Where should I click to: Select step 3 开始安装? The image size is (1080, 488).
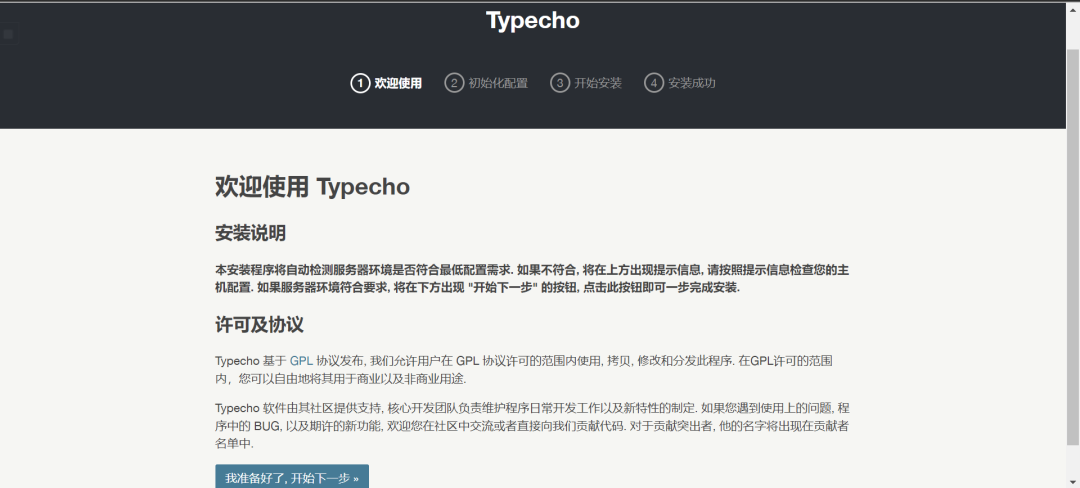click(586, 83)
